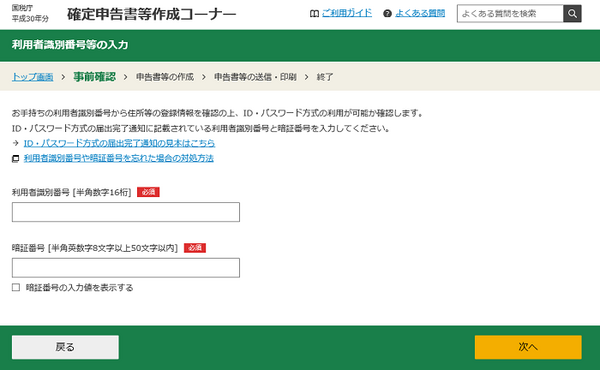Open 利用者識別番号や暗証番号を忘れた場合の対処方法 link
Screen dimensions: 600x370
tap(119, 158)
